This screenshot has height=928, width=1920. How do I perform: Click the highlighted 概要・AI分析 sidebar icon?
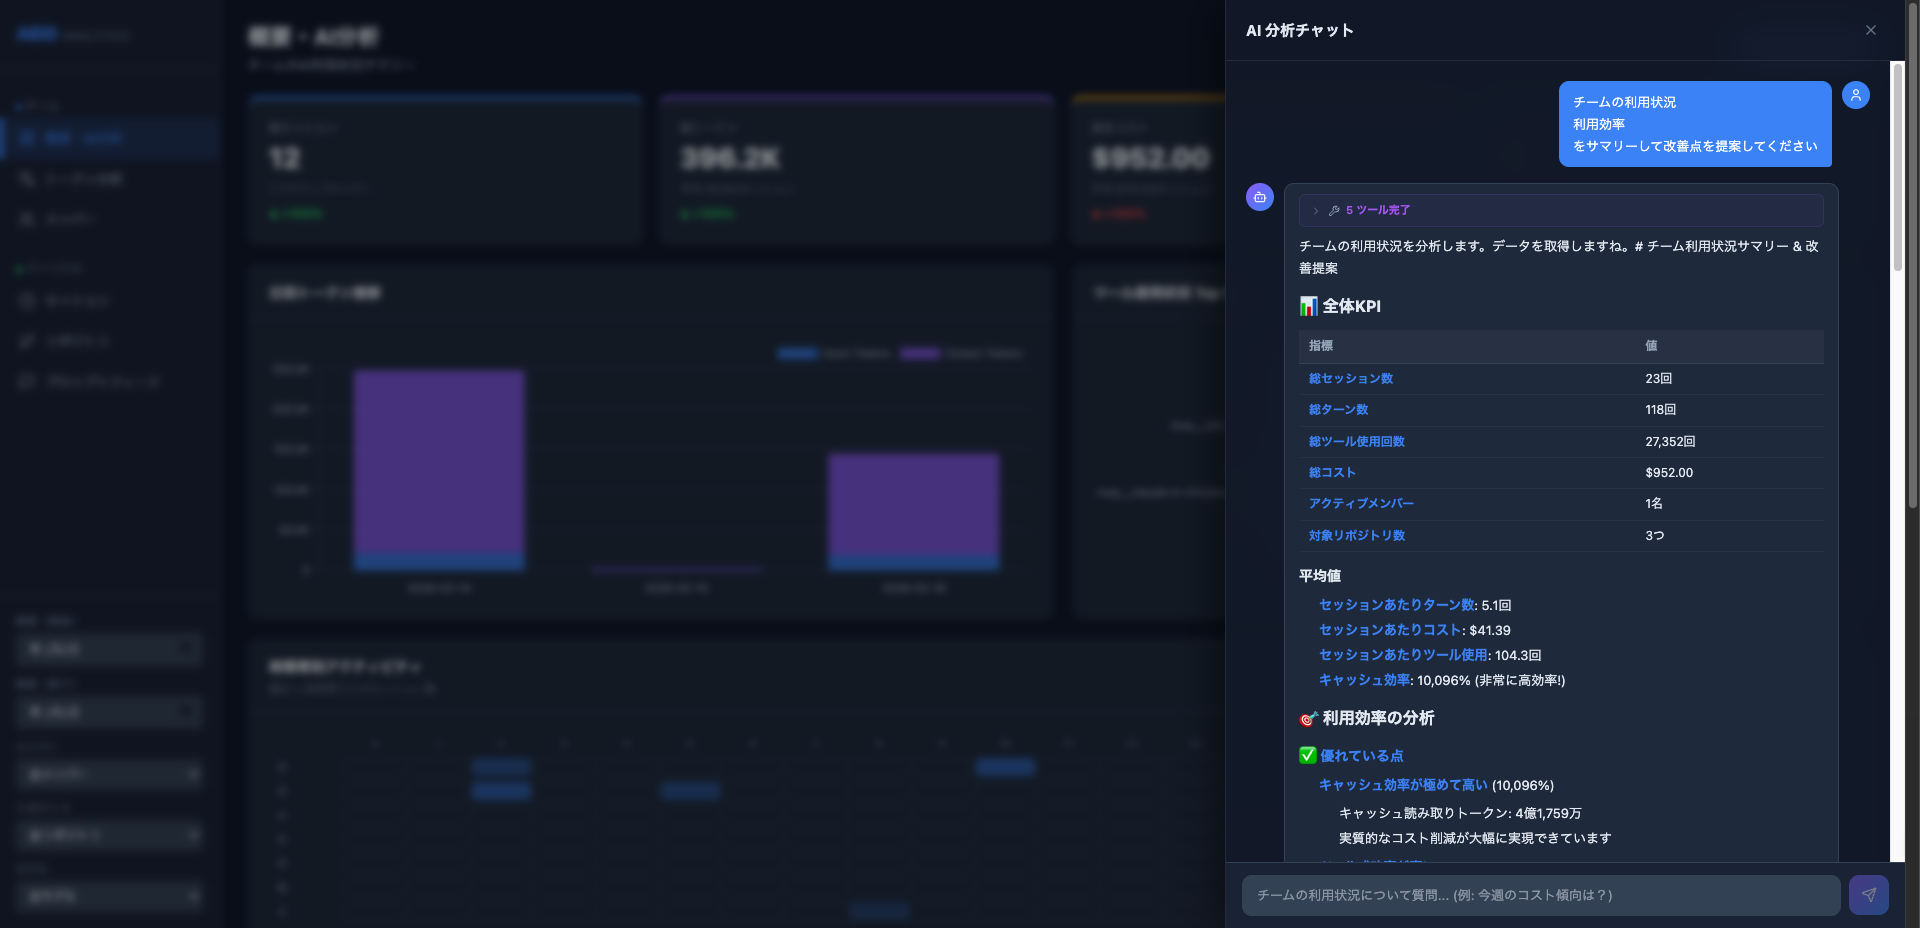27,138
